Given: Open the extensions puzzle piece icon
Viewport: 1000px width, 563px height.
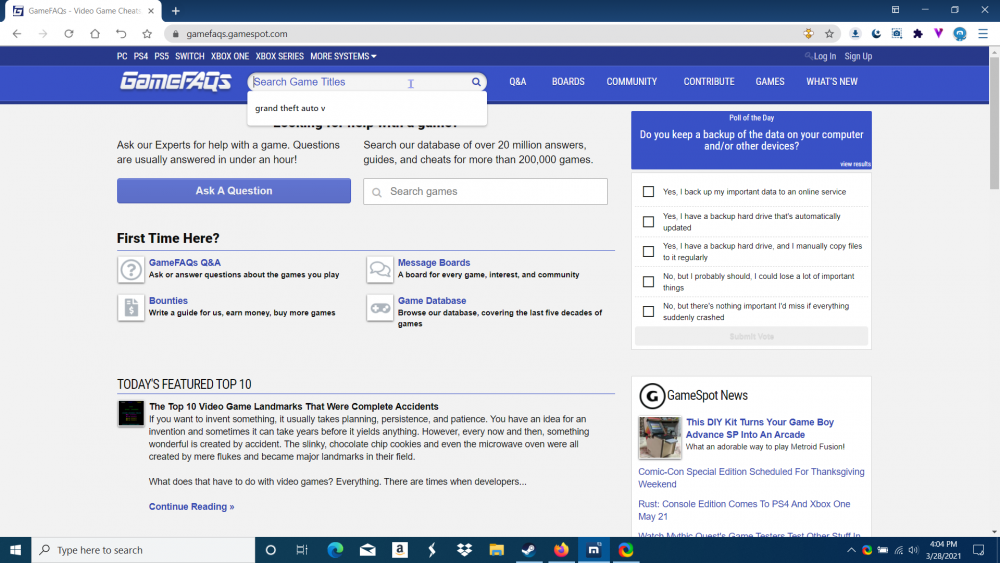Looking at the screenshot, I should [x=918, y=34].
